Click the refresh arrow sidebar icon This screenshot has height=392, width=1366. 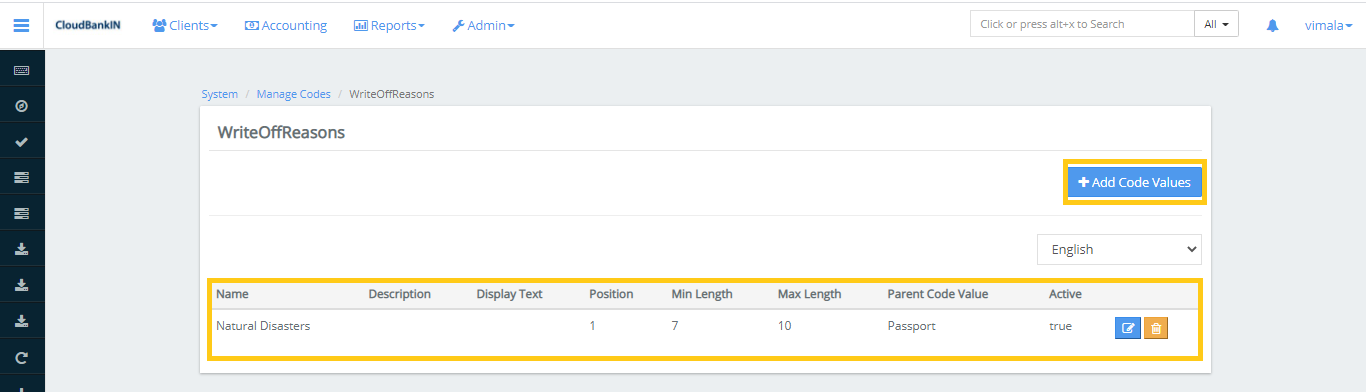pos(21,357)
